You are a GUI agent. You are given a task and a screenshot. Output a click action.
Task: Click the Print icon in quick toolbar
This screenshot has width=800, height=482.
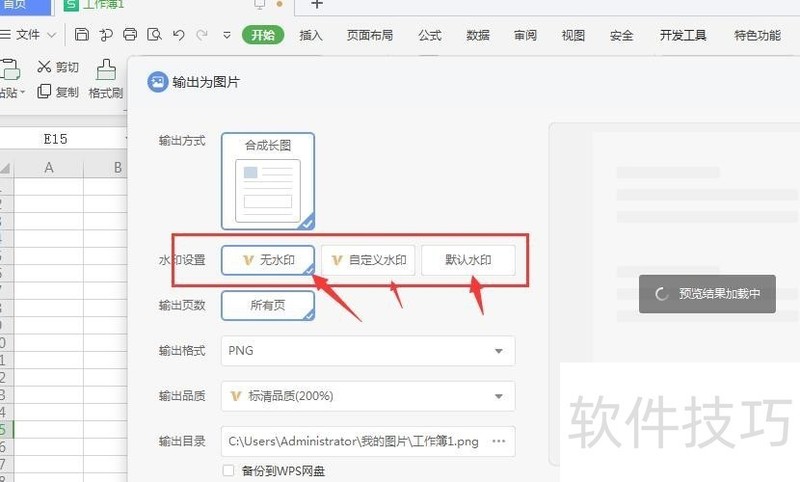(x=130, y=35)
